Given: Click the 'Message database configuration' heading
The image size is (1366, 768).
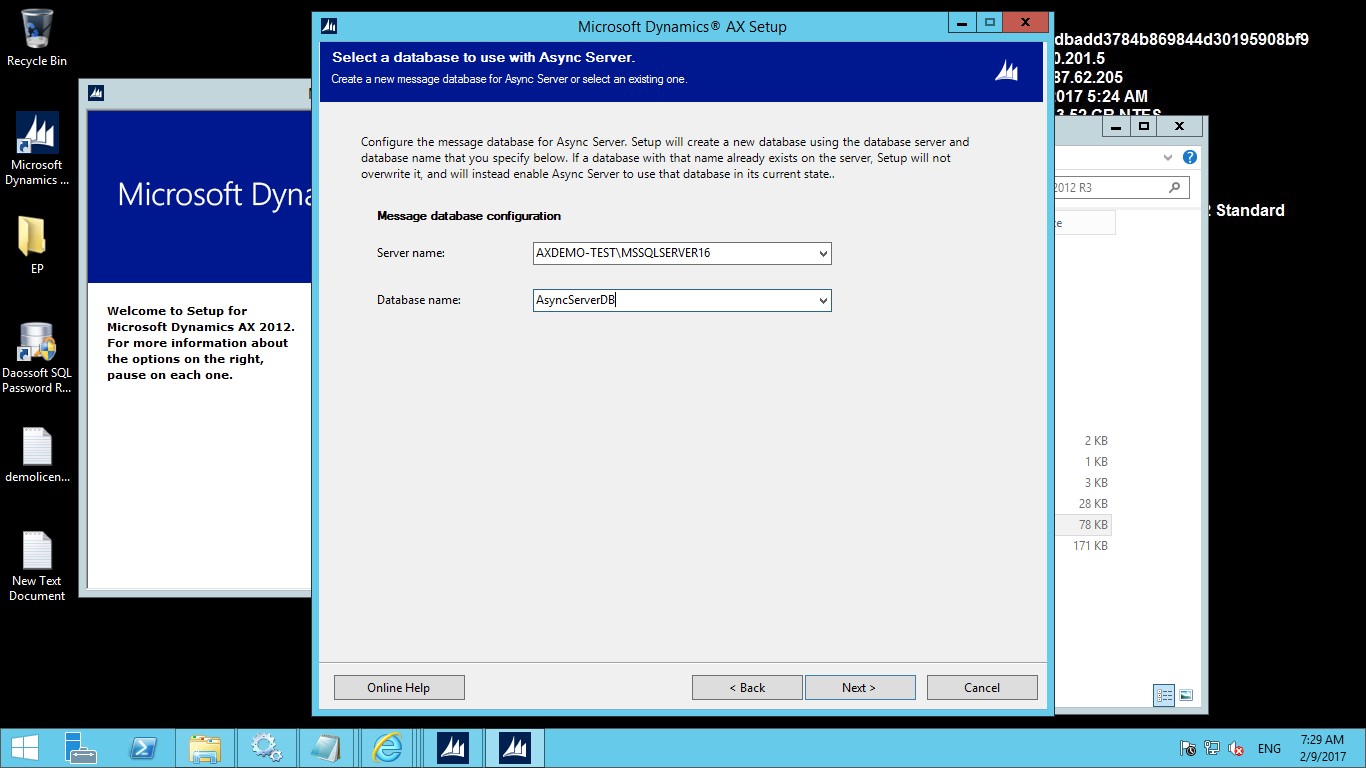Looking at the screenshot, I should 469,216.
